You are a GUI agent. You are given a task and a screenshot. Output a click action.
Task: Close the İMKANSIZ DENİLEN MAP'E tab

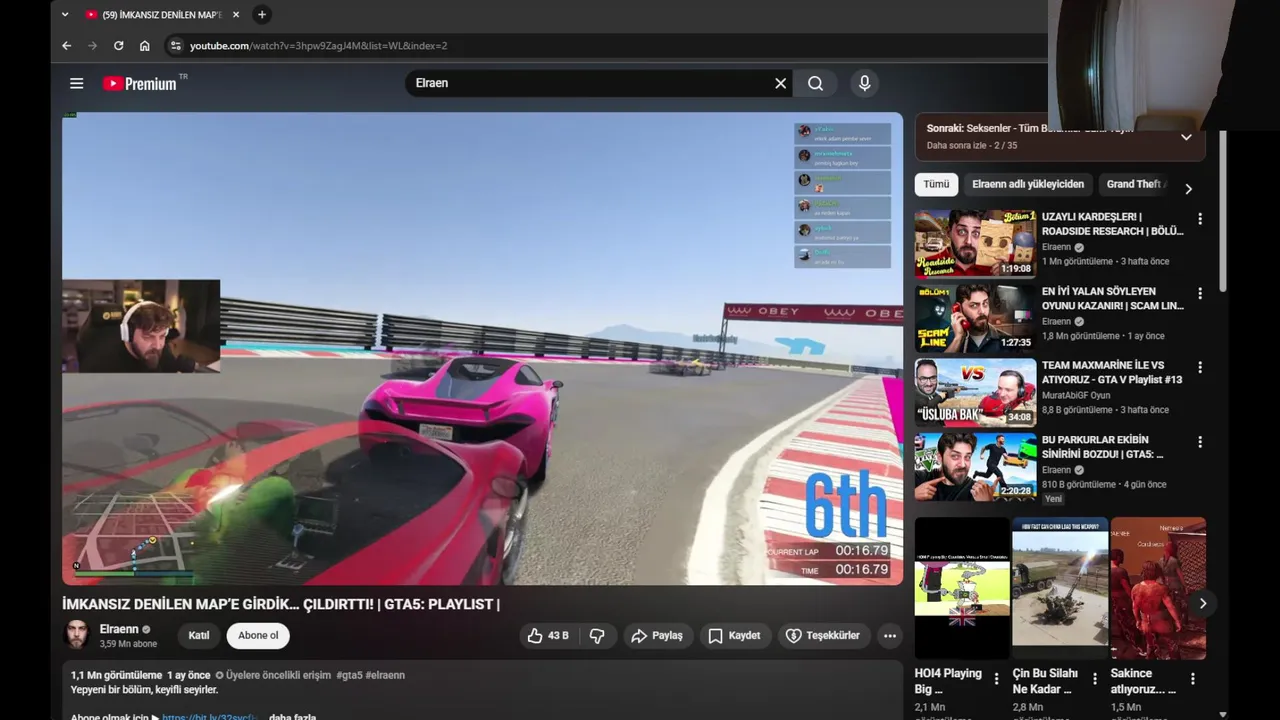tap(236, 14)
